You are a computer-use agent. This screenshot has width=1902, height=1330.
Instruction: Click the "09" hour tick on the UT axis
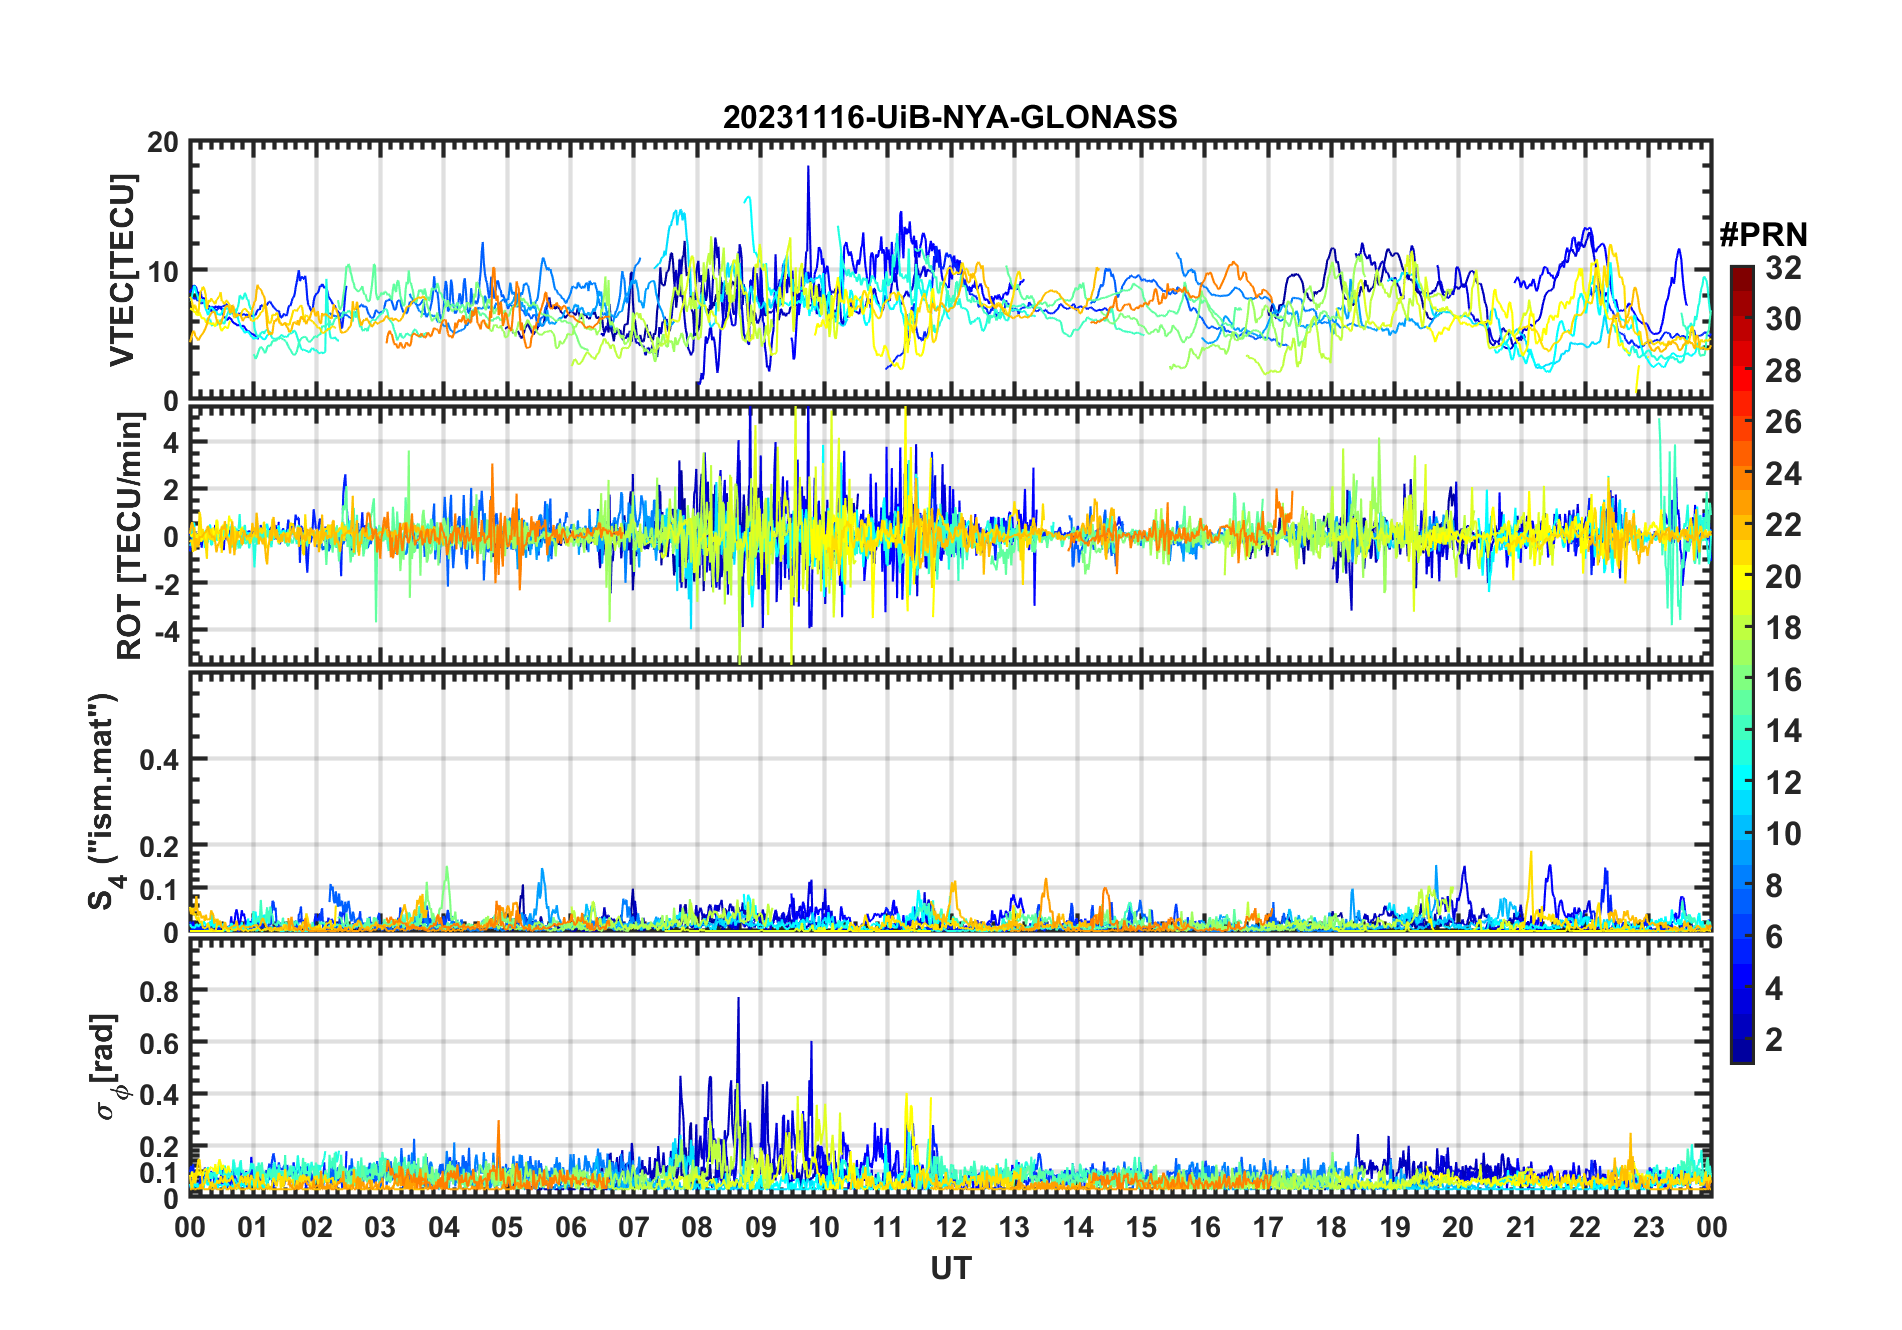[x=761, y=1227]
